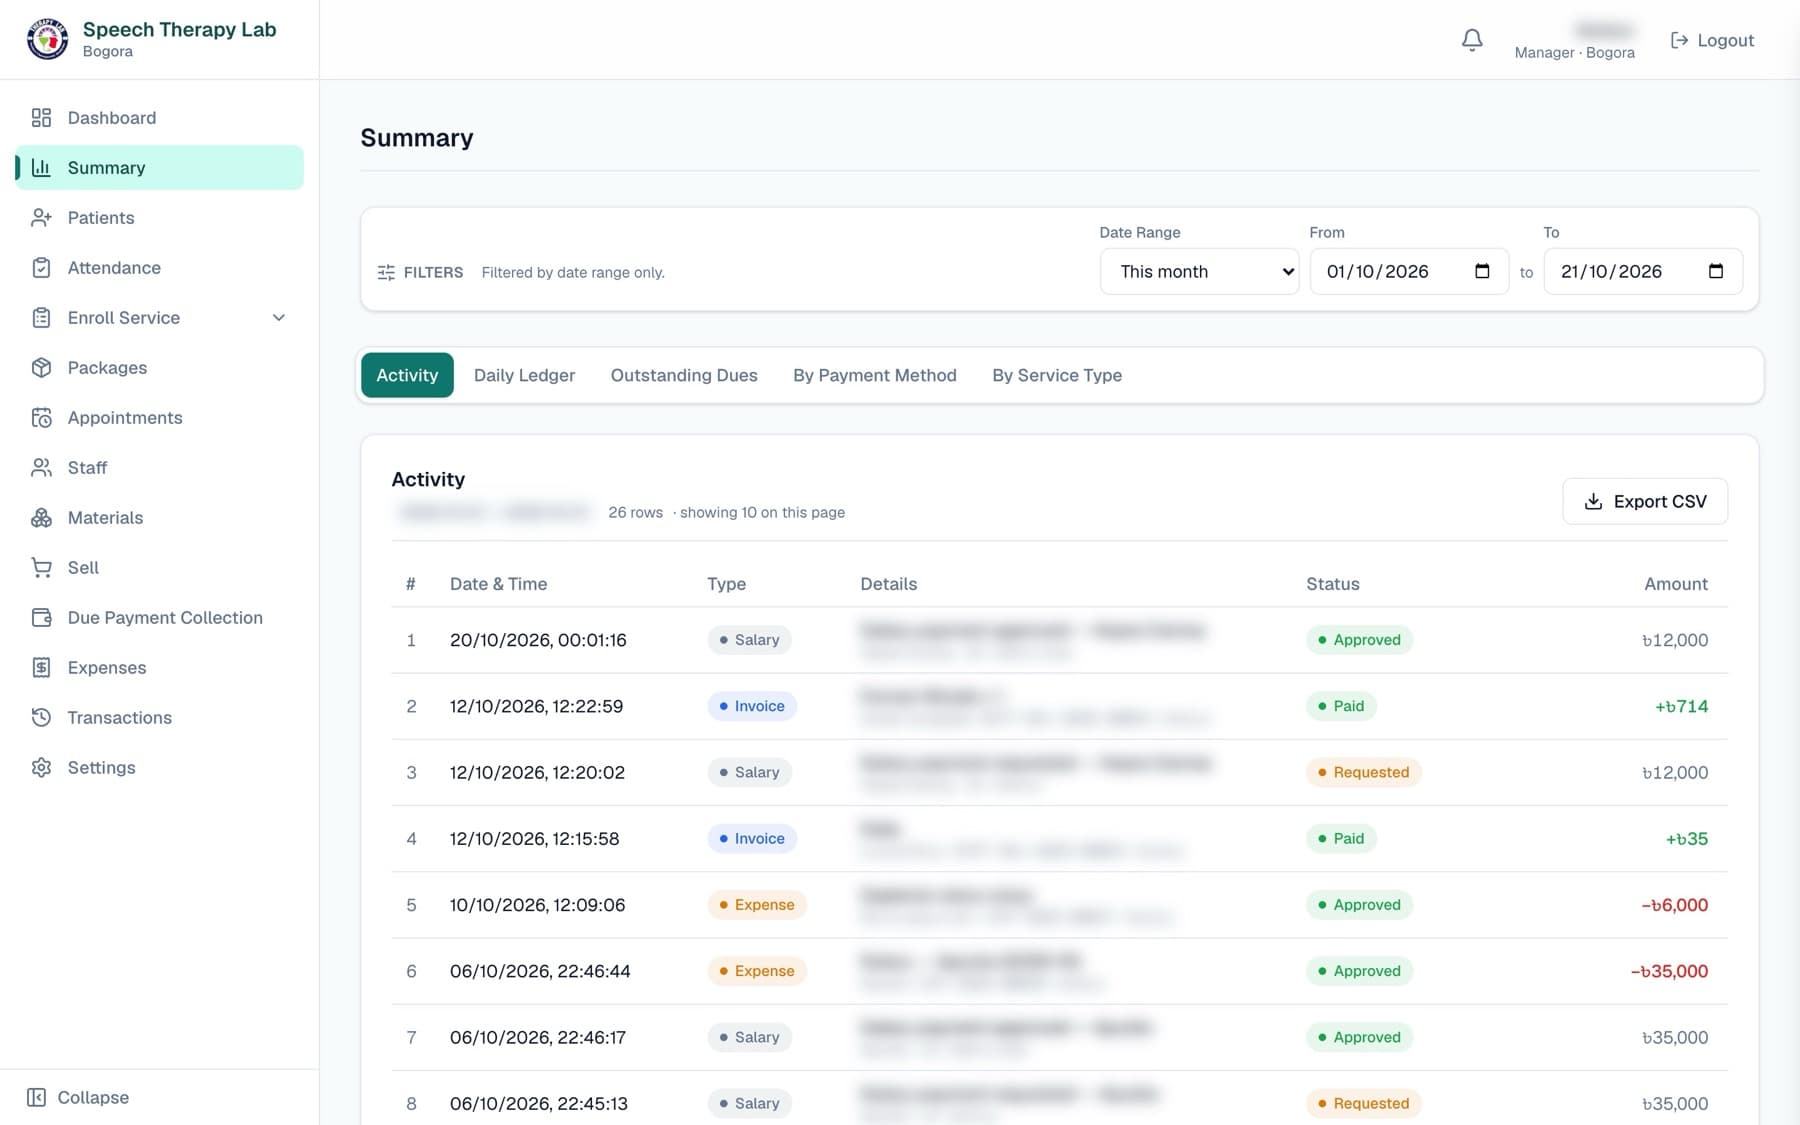1800x1125 pixels.
Task: Click the Expense badge in row 6
Action: pyautogui.click(x=757, y=971)
